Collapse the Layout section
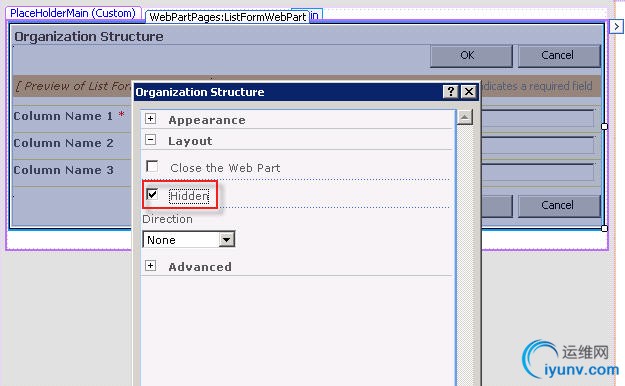Screen dimensions: 625x386 (x=151, y=140)
